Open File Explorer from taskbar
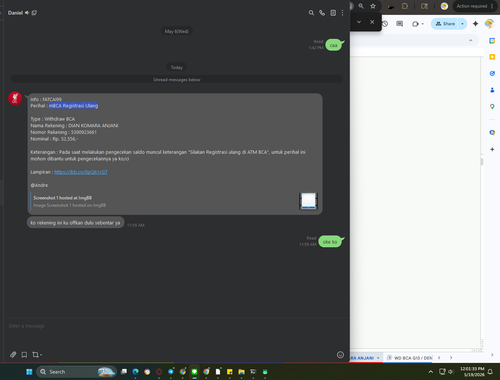 click(x=241, y=372)
